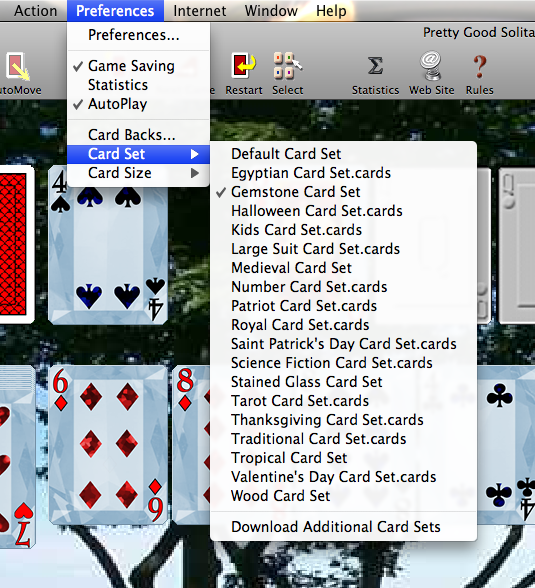
Task: Select the Statistics menu entry
Action: tap(138, 85)
